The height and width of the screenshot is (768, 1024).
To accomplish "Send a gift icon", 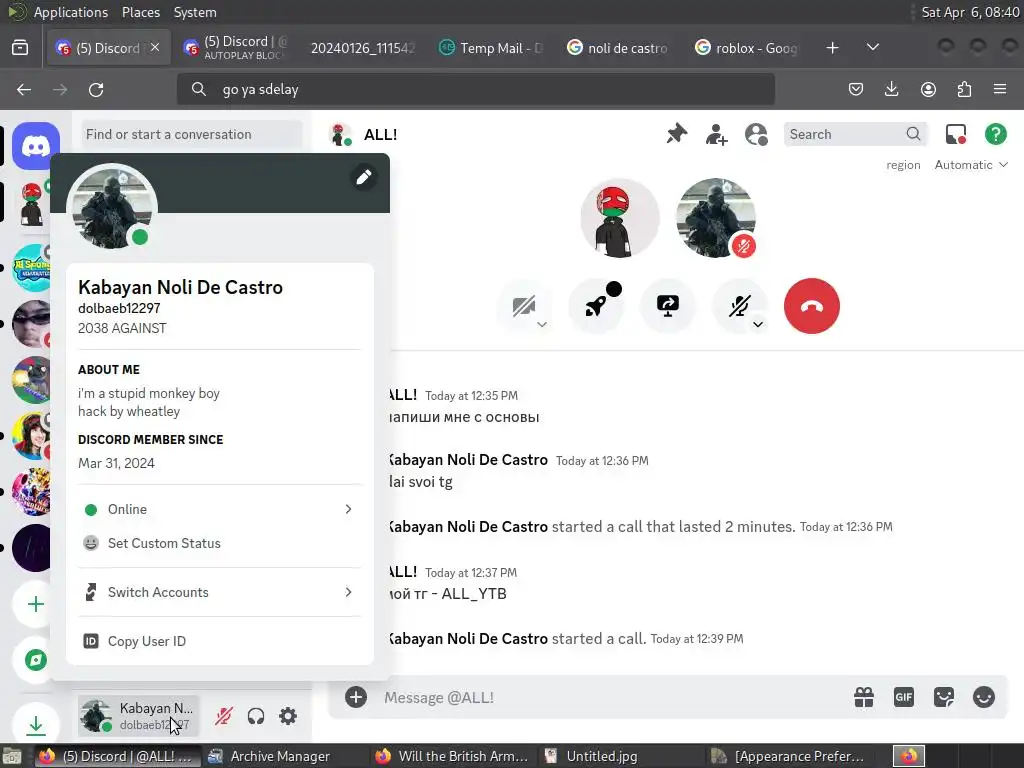I will click(864, 697).
